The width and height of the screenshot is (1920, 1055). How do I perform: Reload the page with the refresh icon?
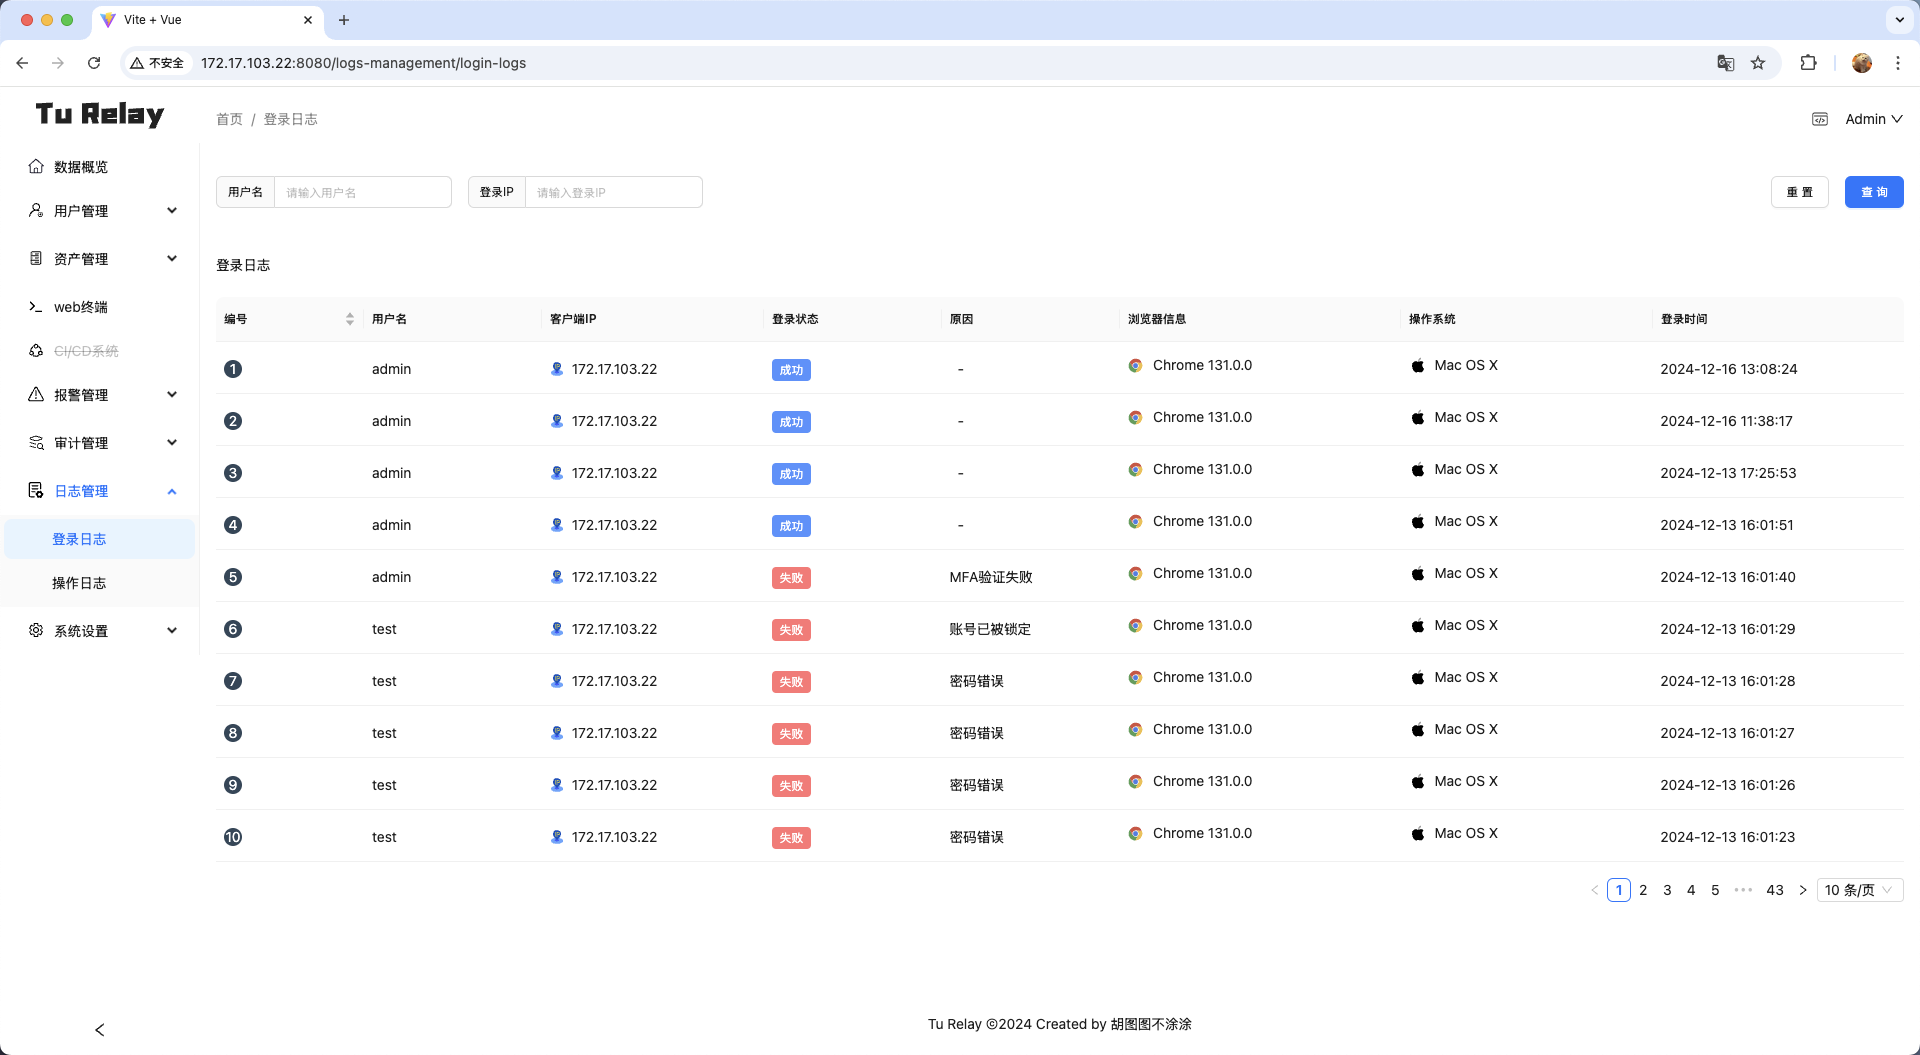click(94, 63)
